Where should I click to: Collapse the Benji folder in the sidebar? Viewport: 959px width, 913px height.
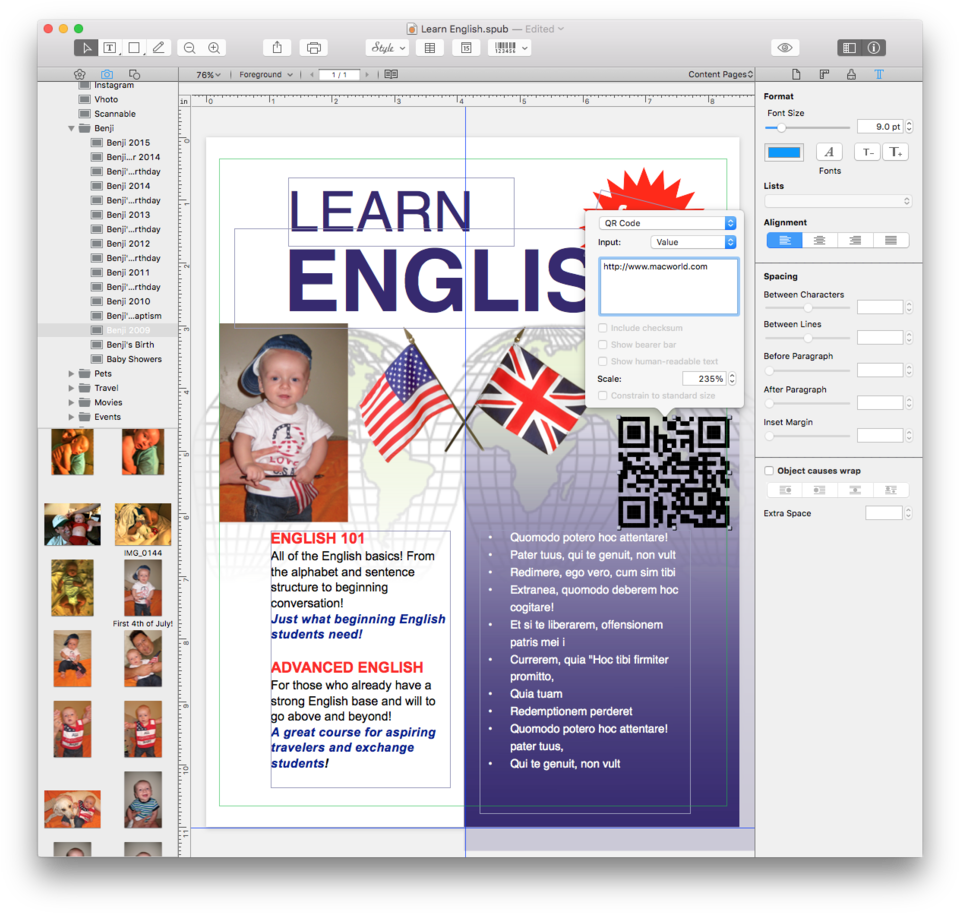click(x=72, y=129)
